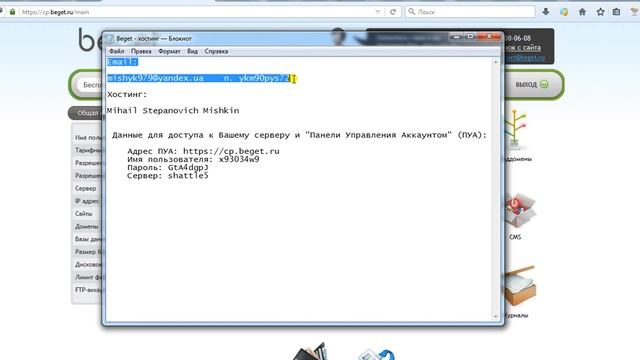
Task: Open Файл menu in Notepad
Action: 117,51
